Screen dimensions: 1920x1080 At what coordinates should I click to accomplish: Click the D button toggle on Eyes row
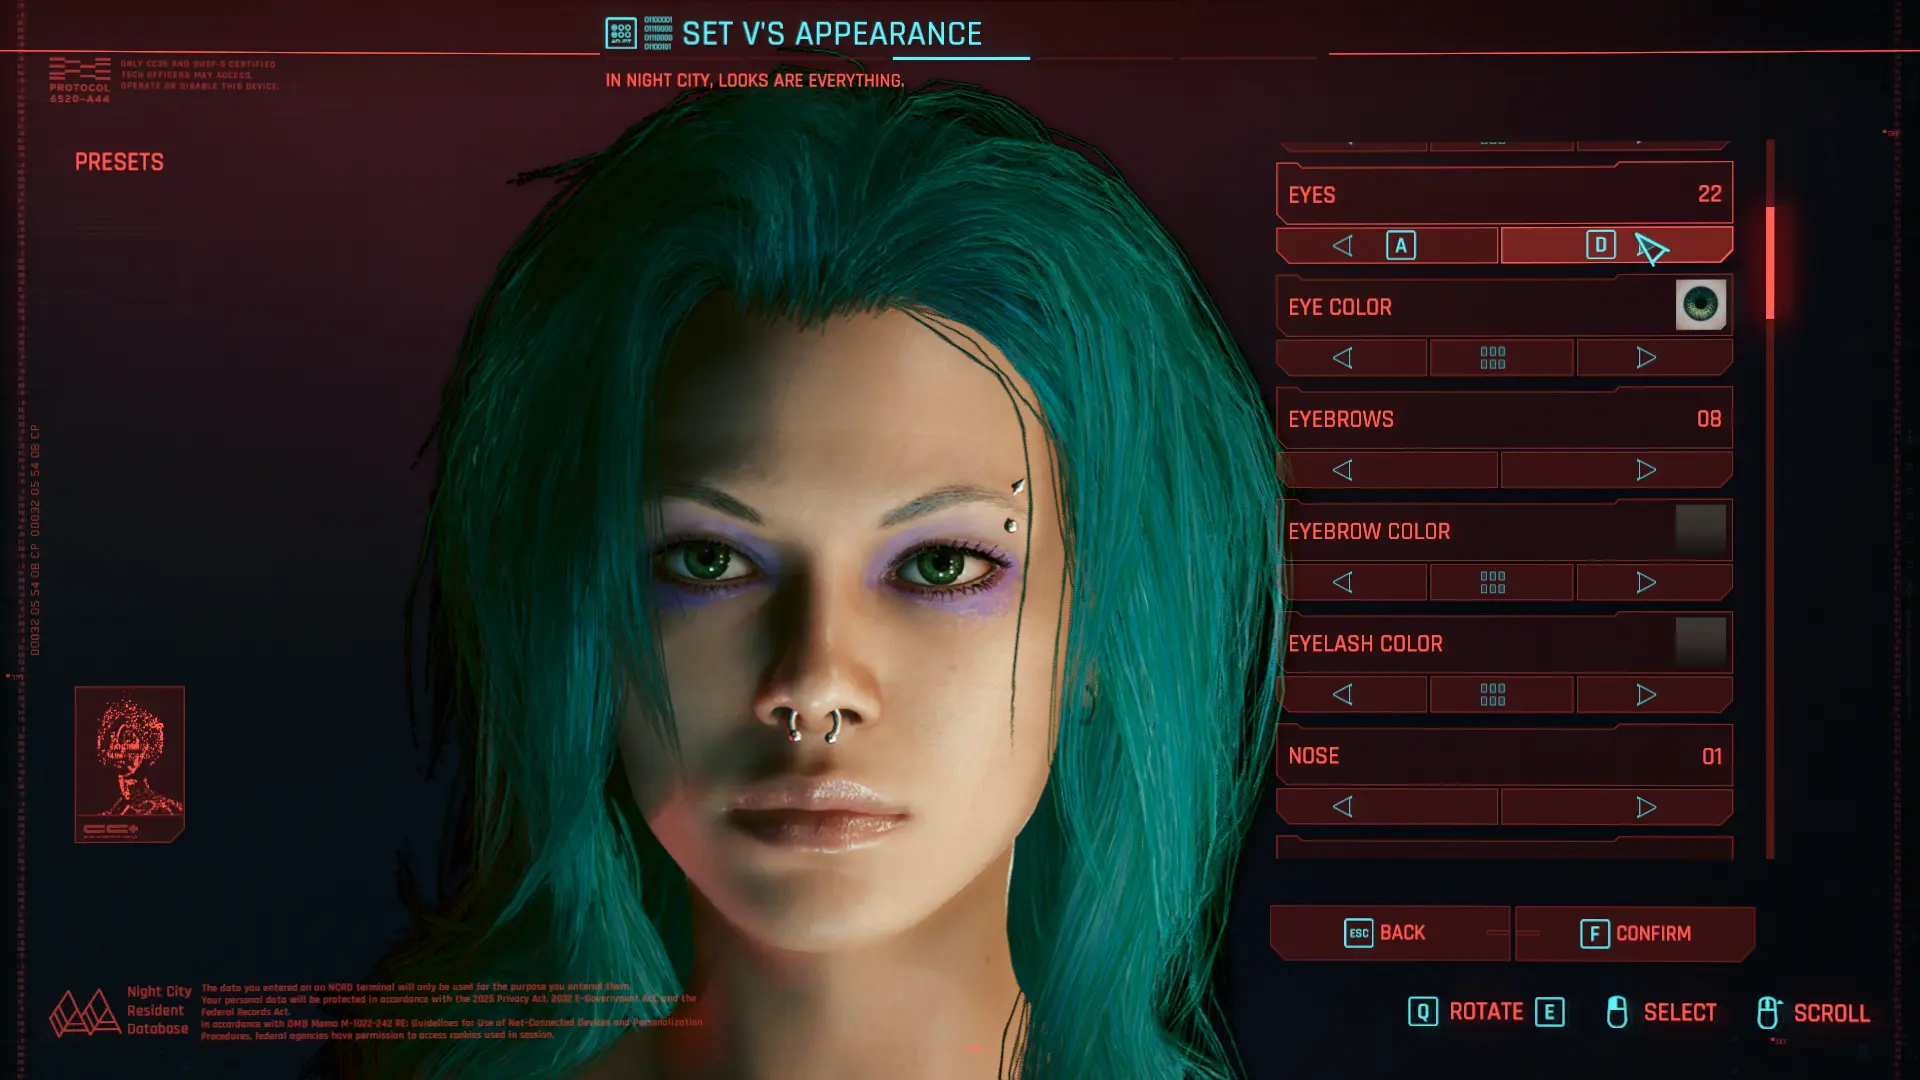pyautogui.click(x=1601, y=245)
